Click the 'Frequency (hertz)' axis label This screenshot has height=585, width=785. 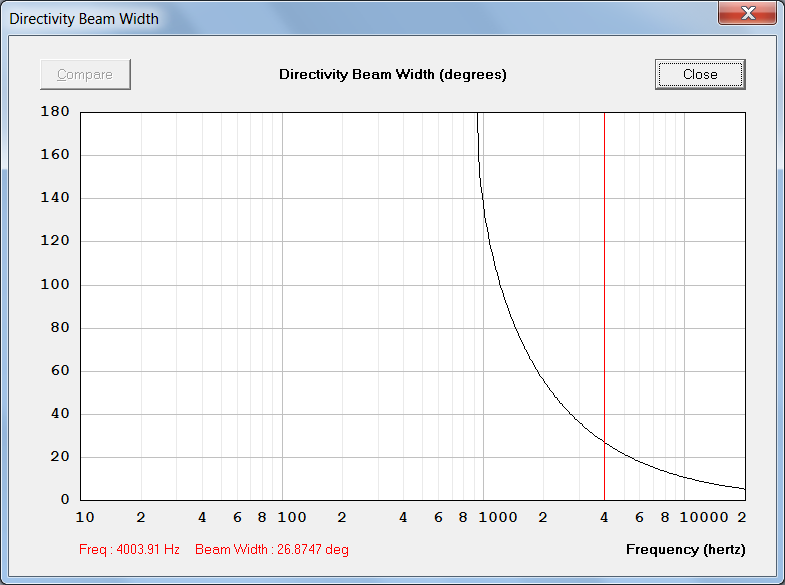[x=686, y=549]
